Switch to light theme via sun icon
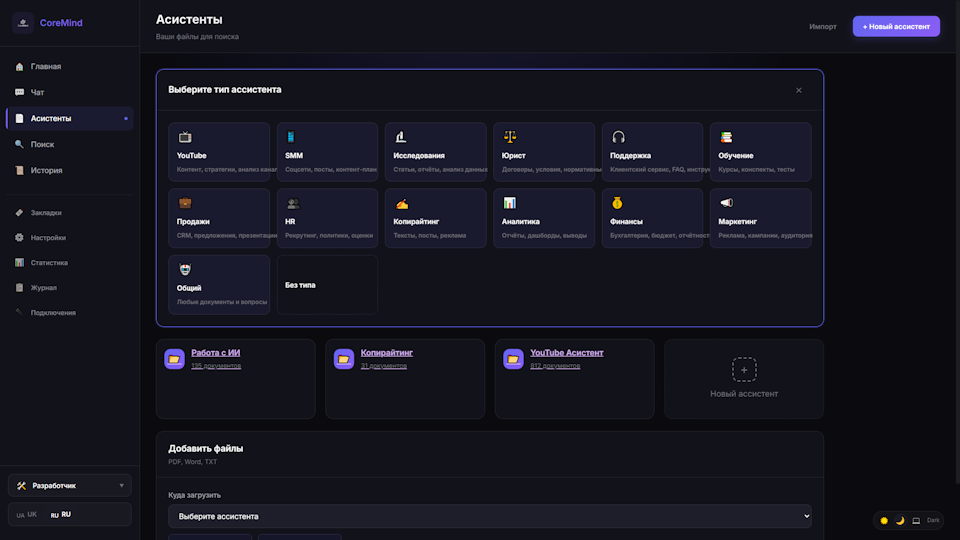The height and width of the screenshot is (540, 960). click(884, 520)
